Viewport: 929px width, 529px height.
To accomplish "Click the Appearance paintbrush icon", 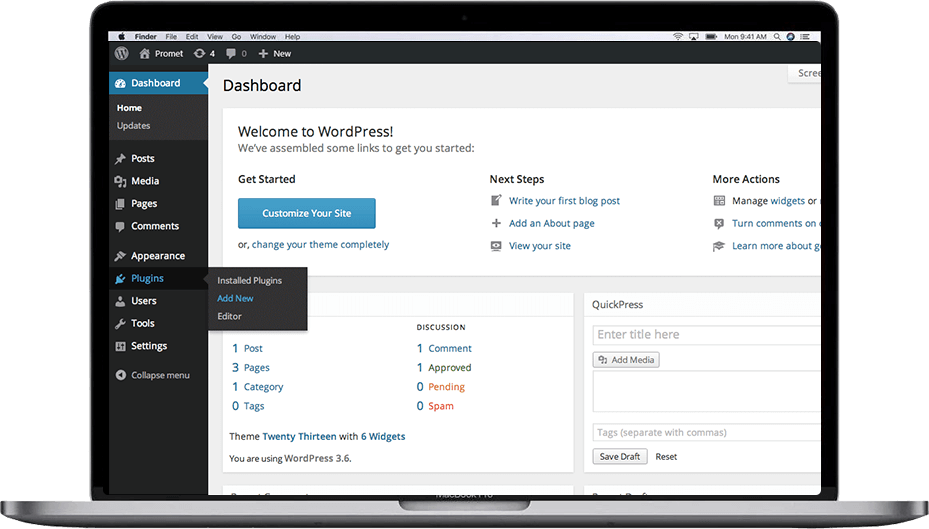I will point(120,256).
